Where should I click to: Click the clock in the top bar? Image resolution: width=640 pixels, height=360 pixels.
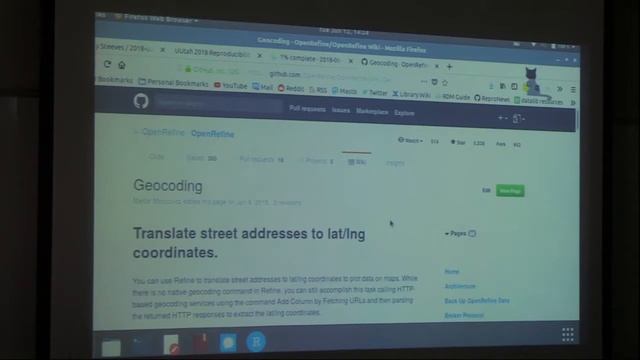[x=344, y=31]
